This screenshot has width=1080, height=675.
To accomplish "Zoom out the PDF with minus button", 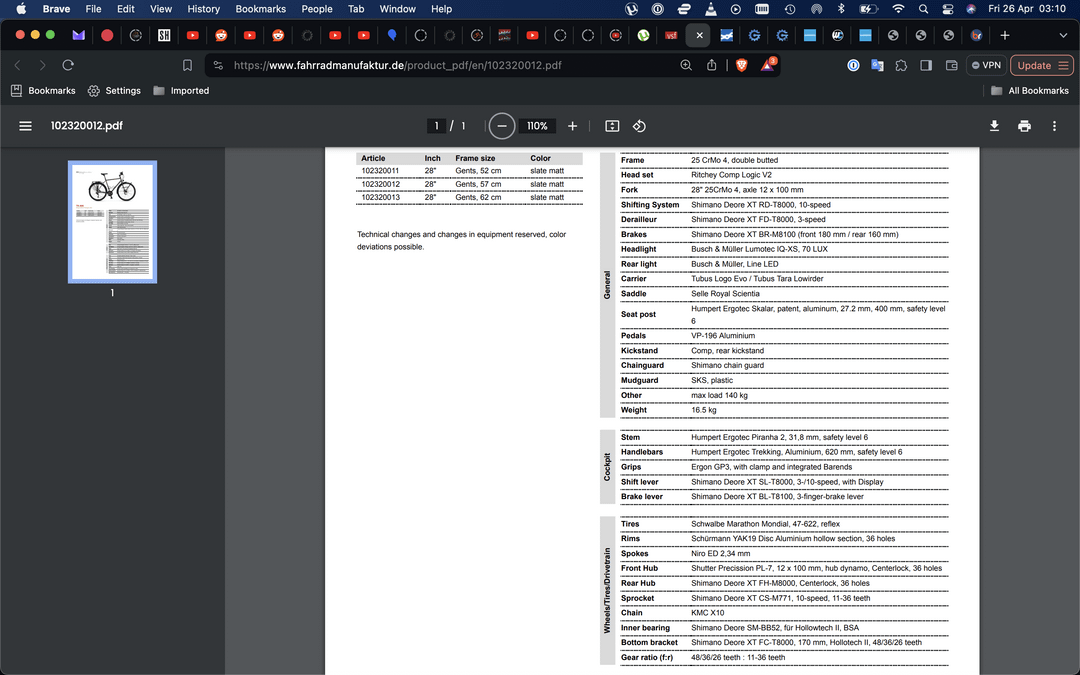I will point(501,126).
